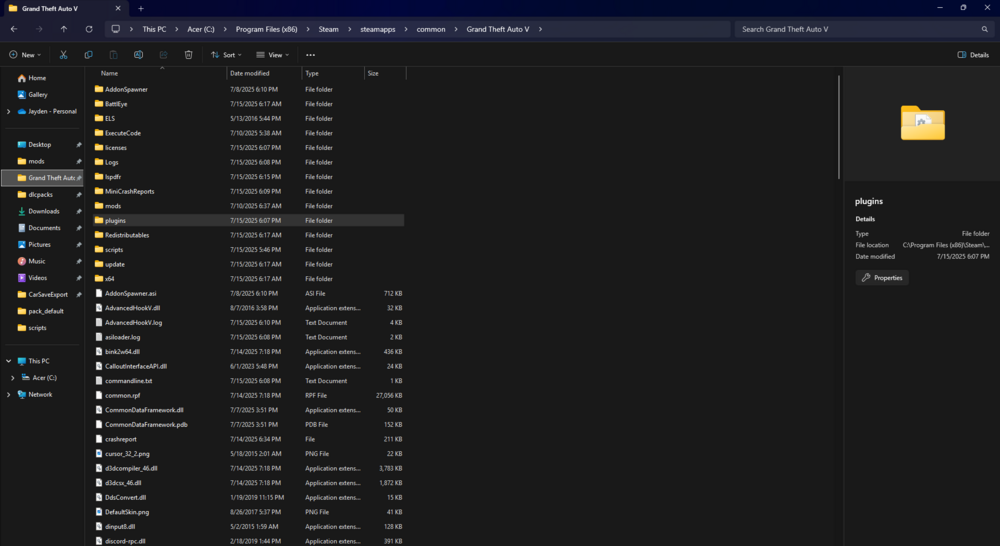The image size is (1000, 546).
Task: Toggle the Details pane button
Action: 973,55
